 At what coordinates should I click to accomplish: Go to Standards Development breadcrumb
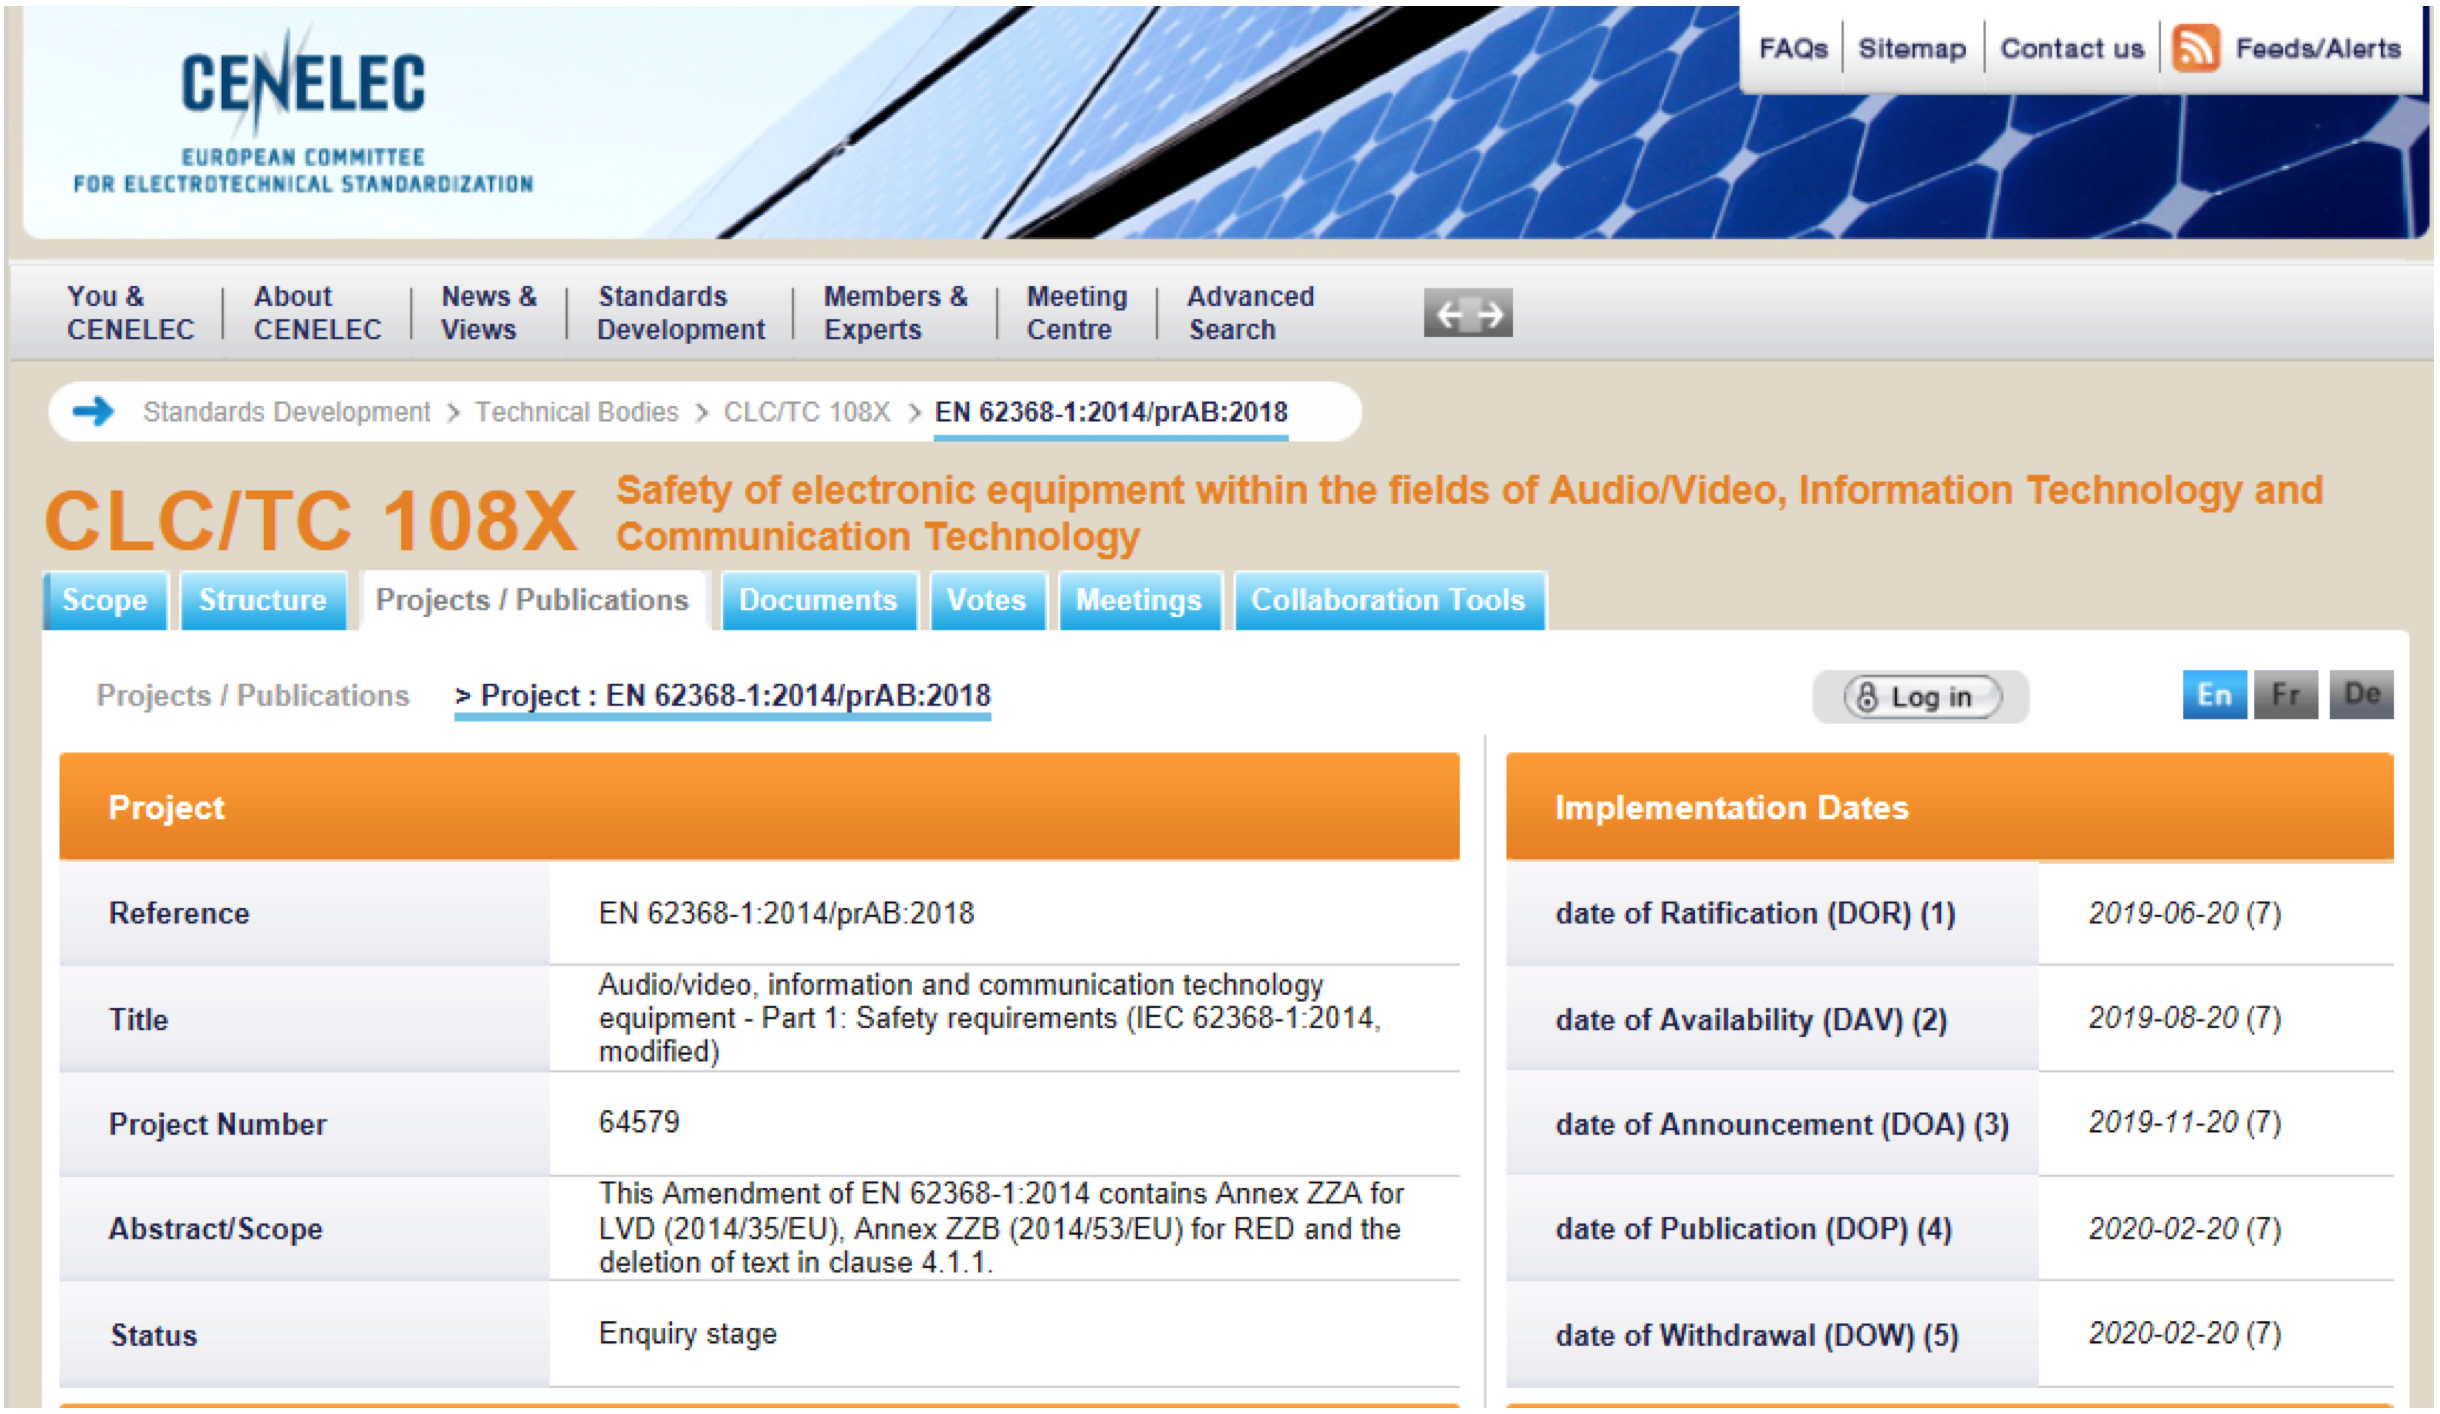click(286, 412)
